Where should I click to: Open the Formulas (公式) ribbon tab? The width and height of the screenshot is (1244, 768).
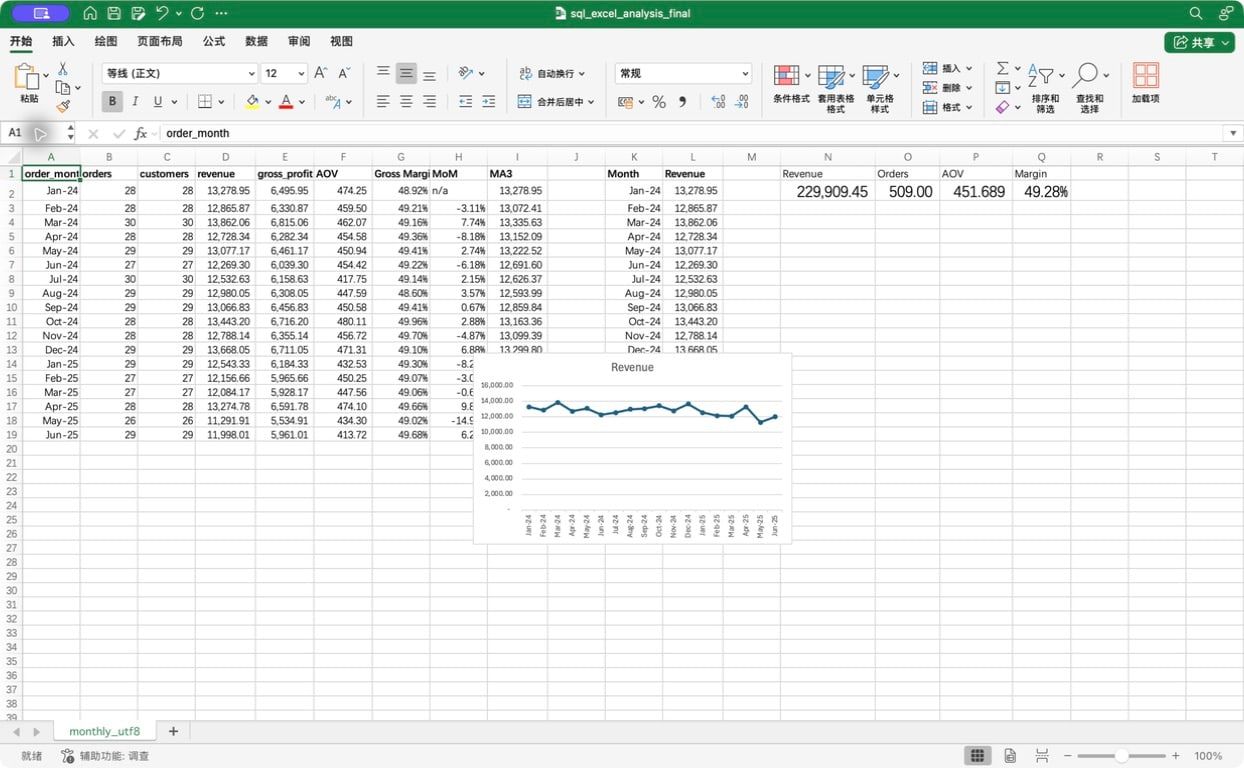click(x=213, y=41)
